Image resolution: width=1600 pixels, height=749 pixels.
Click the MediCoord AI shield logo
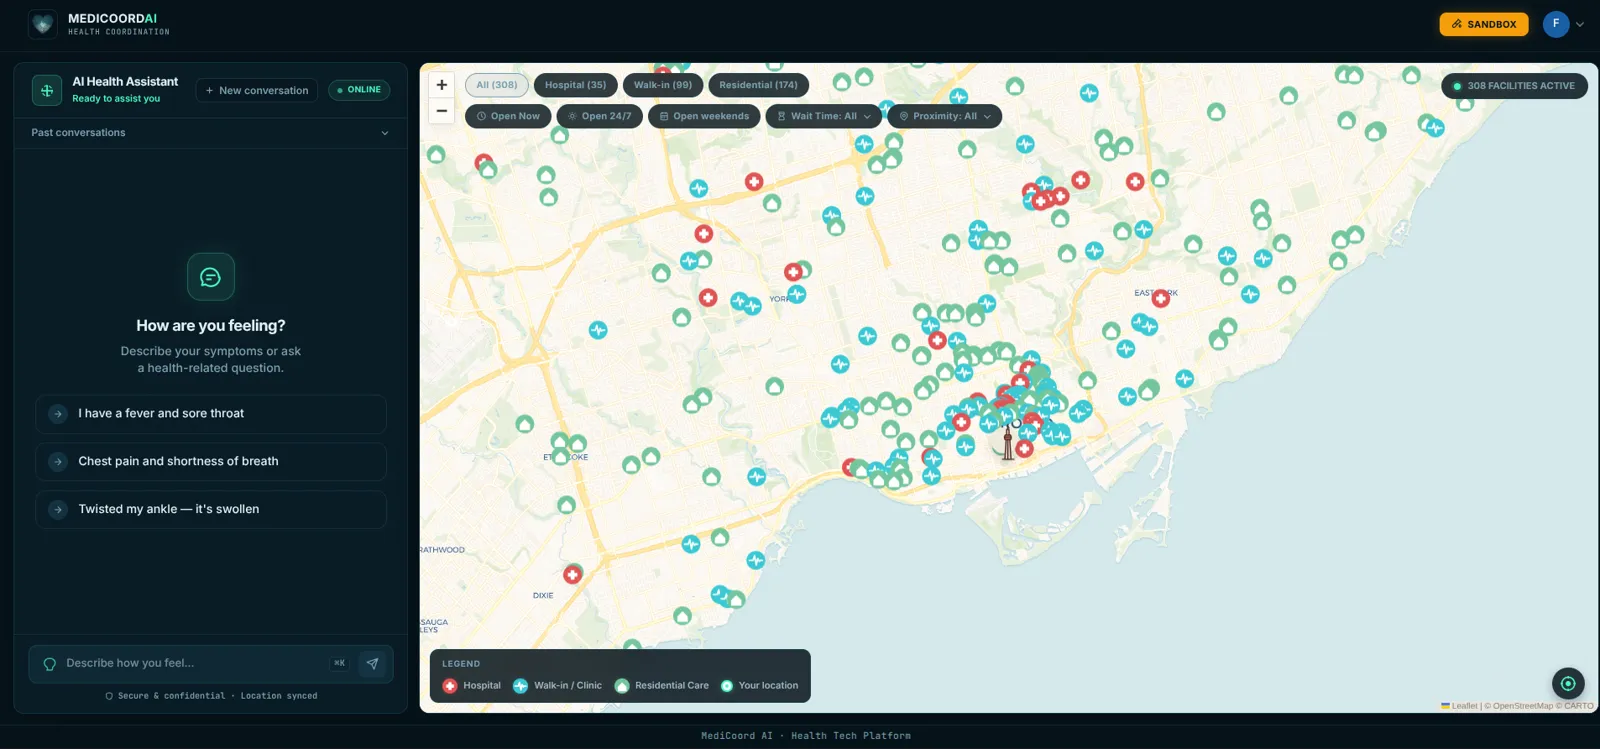tap(42, 24)
